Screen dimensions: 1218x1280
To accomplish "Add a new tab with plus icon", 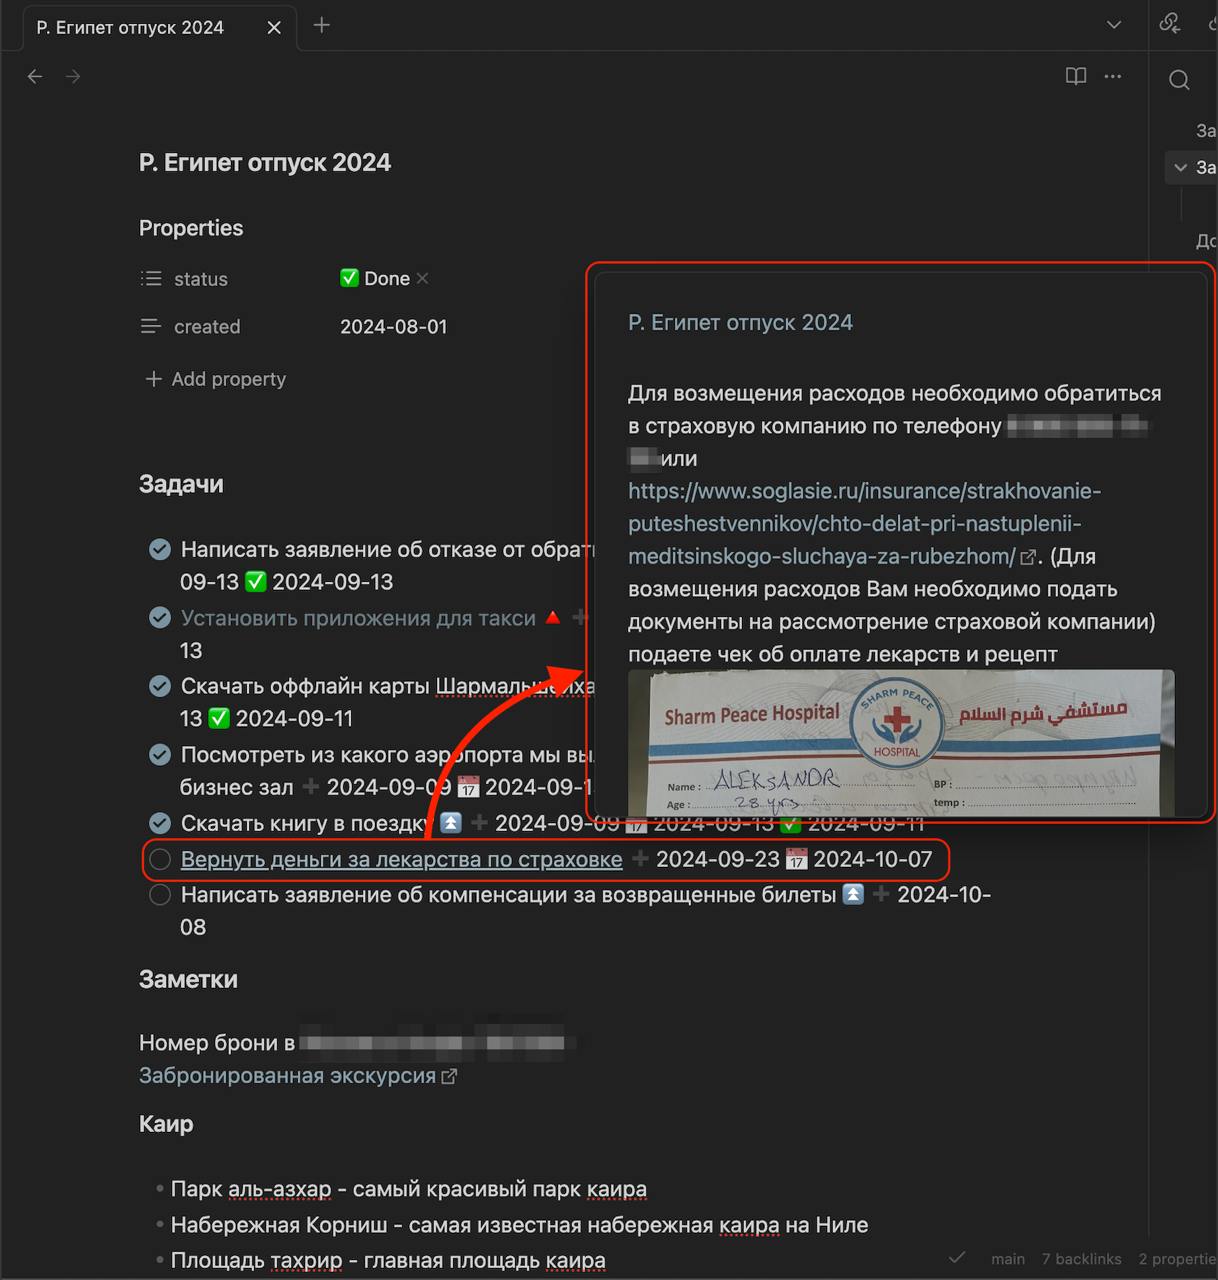I will pyautogui.click(x=321, y=26).
